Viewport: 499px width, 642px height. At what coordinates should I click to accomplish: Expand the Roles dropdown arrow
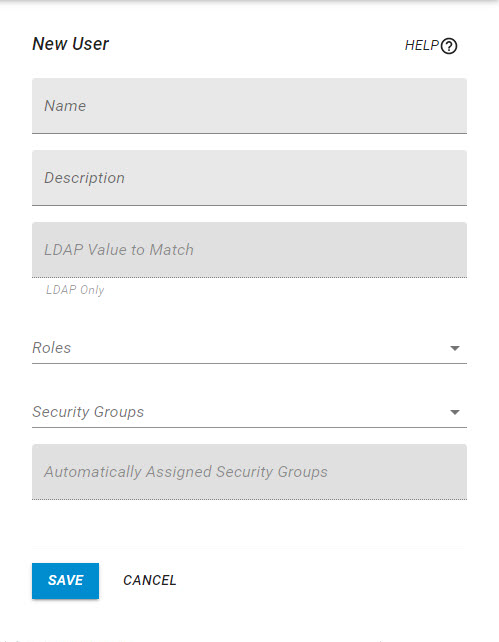tap(455, 348)
